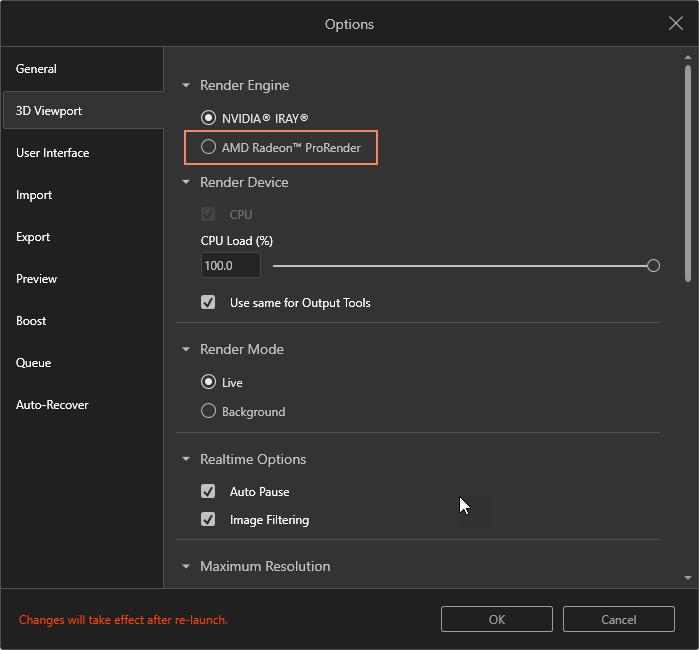Select Live render mode
Screen dimensions: 699x650
point(208,382)
